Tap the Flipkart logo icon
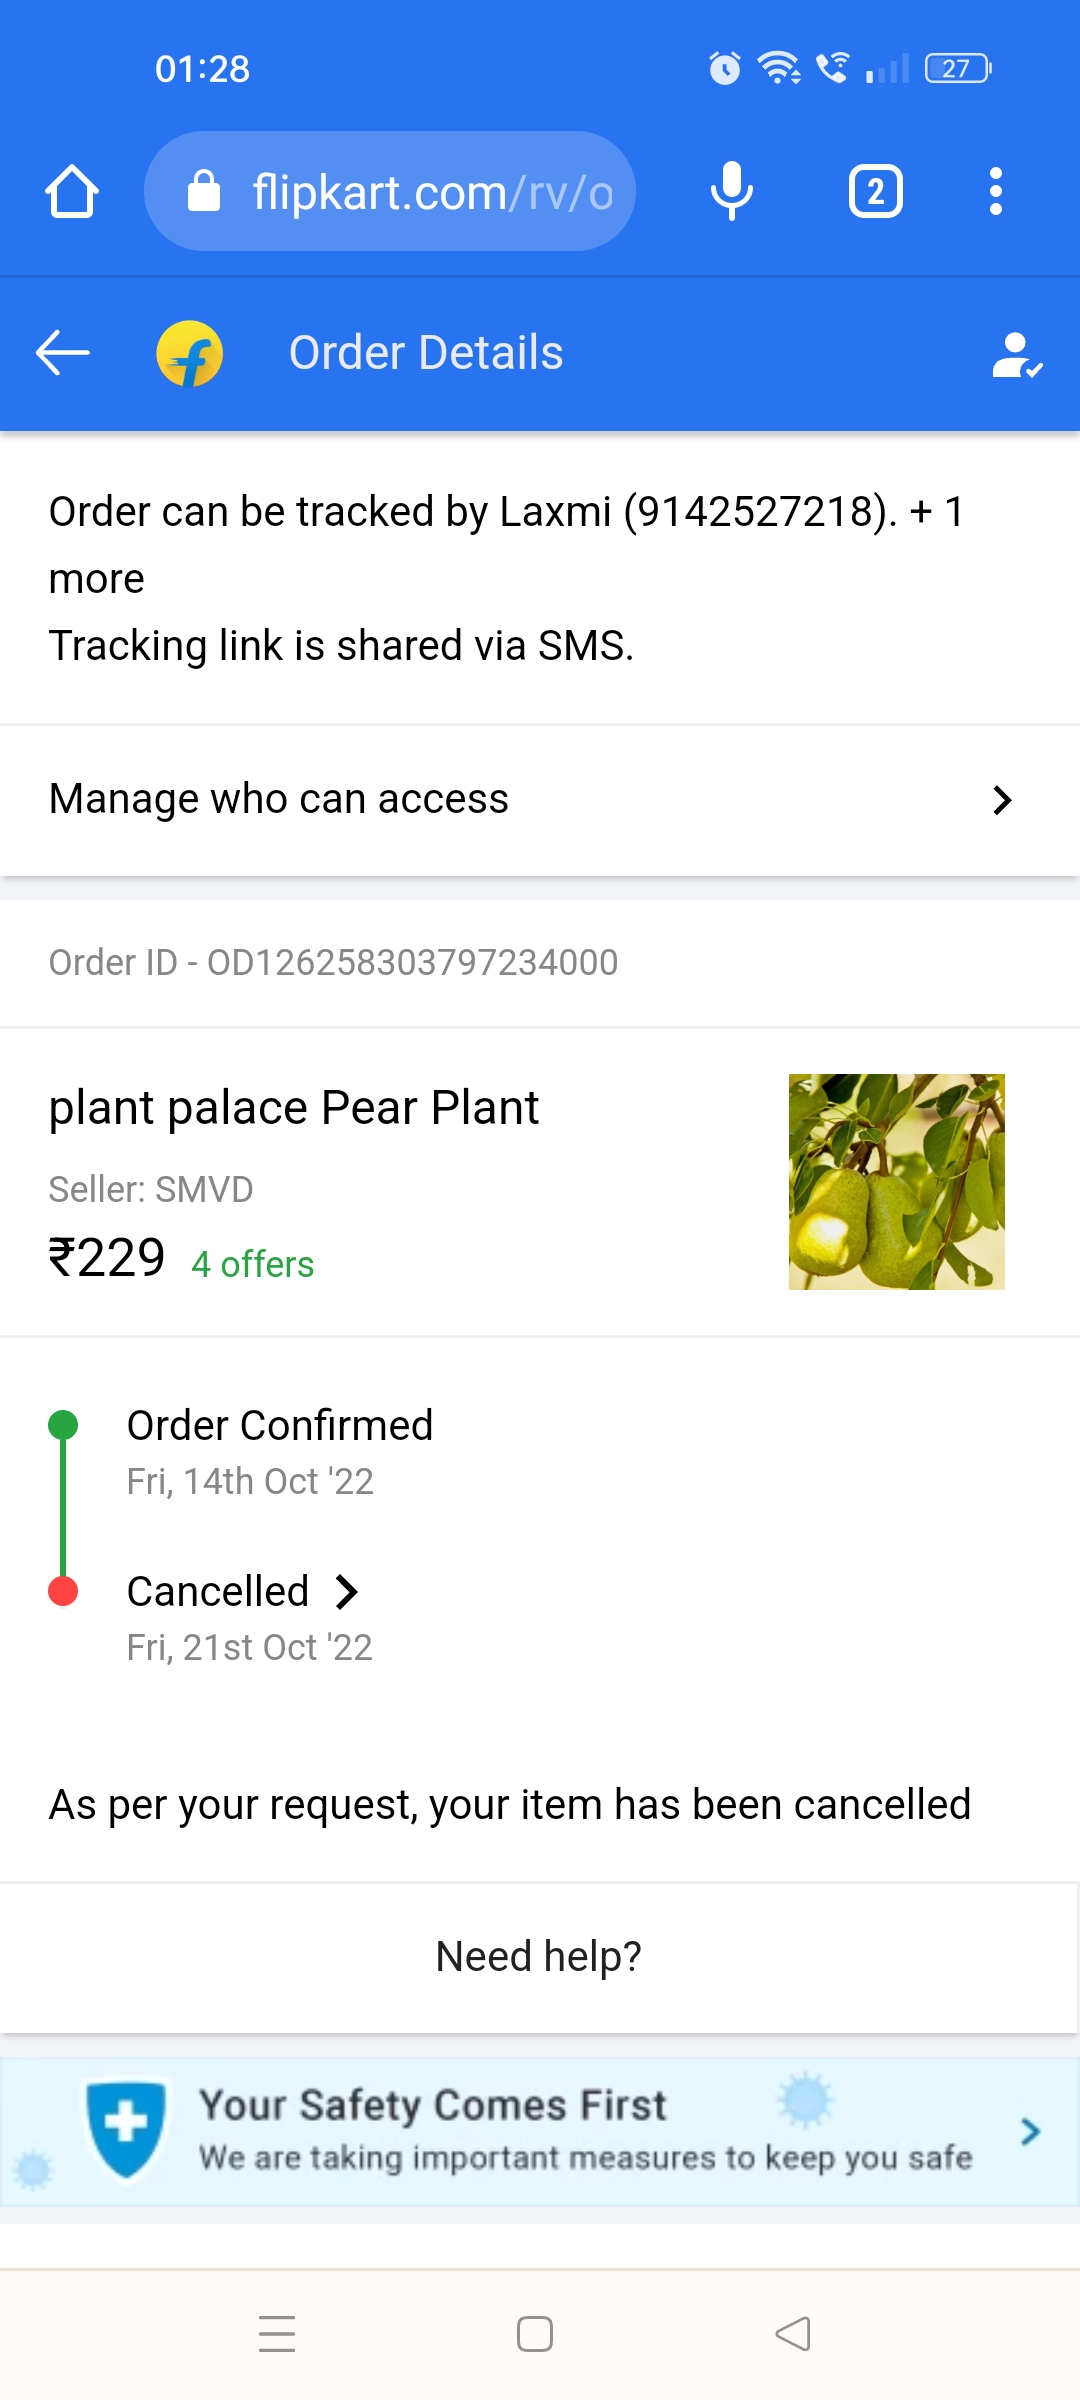Image resolution: width=1080 pixels, height=2400 pixels. tap(189, 353)
